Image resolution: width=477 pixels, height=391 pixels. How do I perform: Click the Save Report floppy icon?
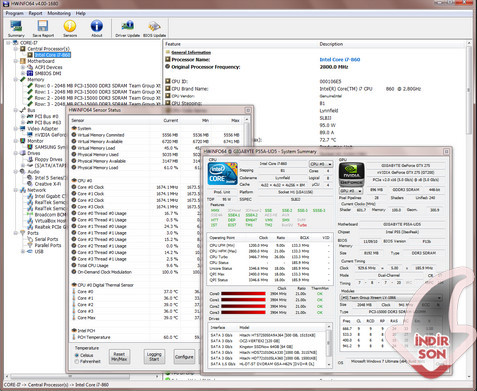[x=43, y=26]
